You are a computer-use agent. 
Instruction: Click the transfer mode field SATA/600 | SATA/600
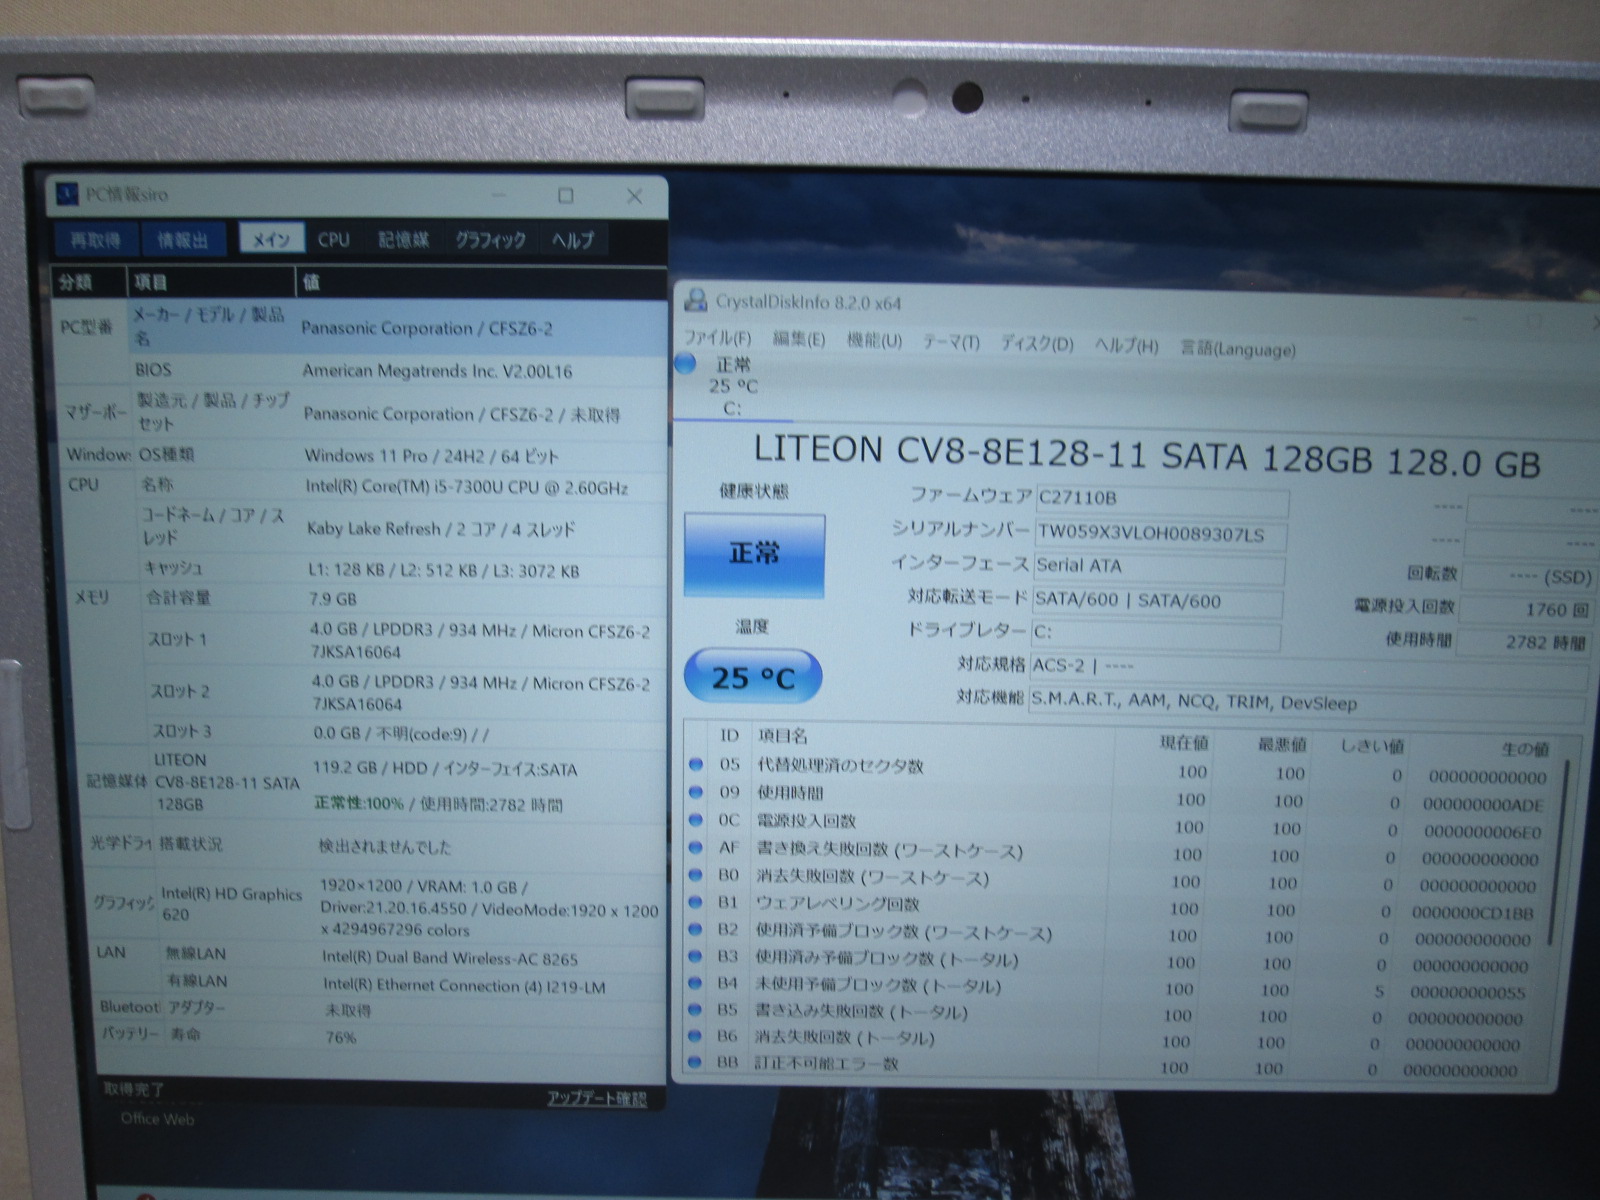point(1158,602)
